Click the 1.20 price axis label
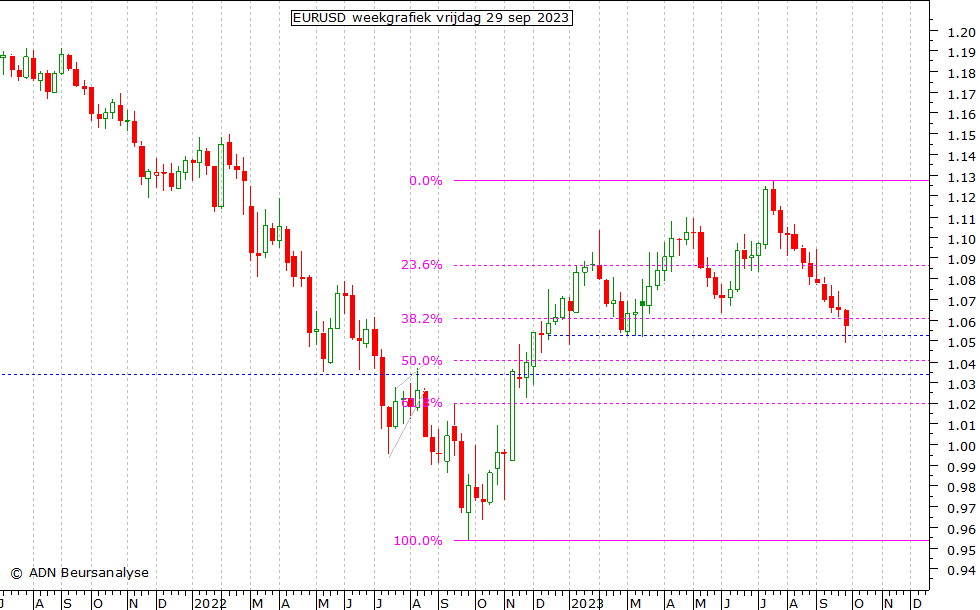 [961, 32]
